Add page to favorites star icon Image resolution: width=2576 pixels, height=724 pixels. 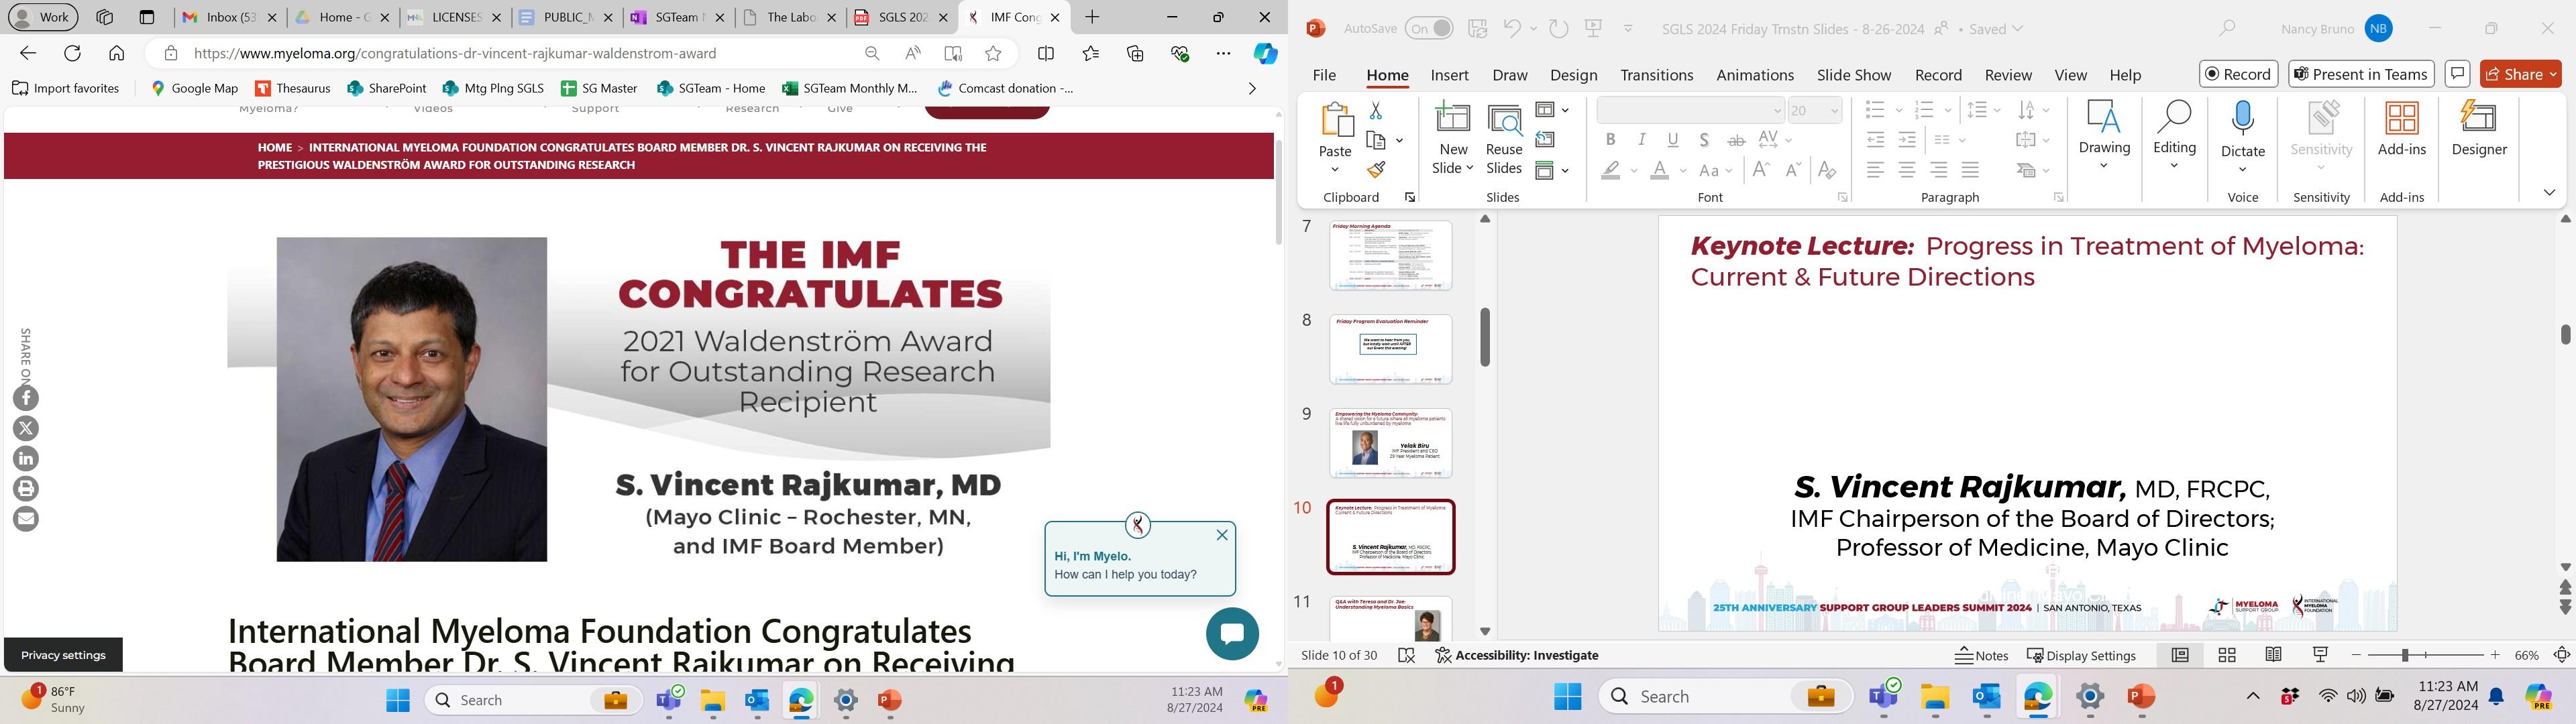[x=993, y=54]
